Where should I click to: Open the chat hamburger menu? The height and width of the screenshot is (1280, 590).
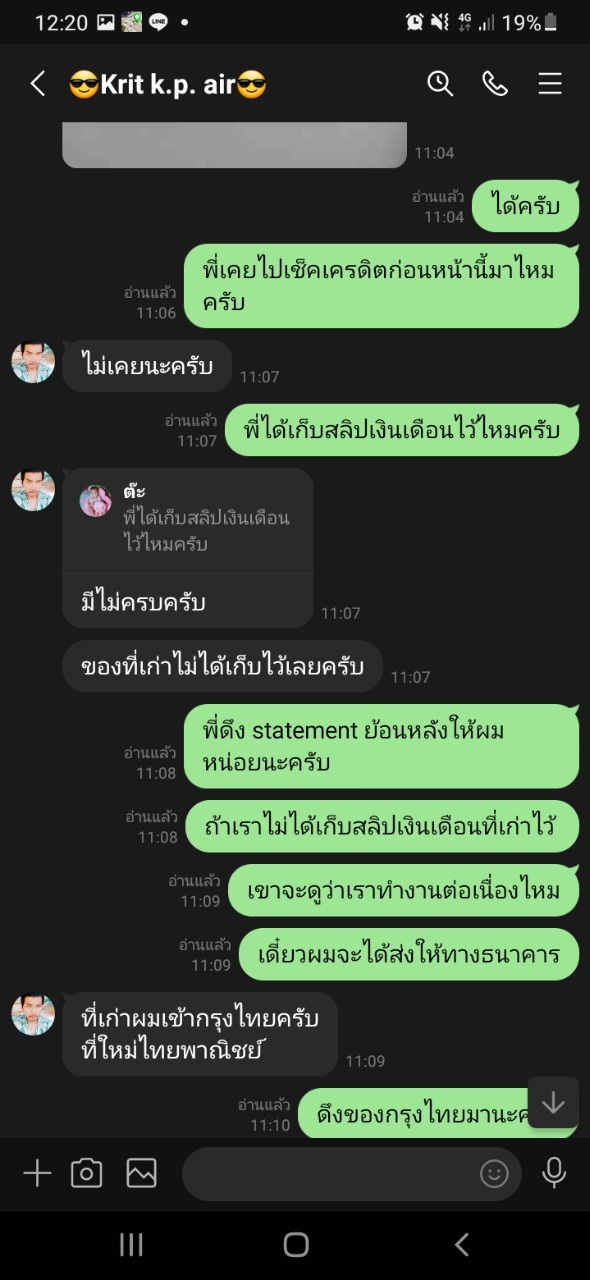(x=550, y=84)
